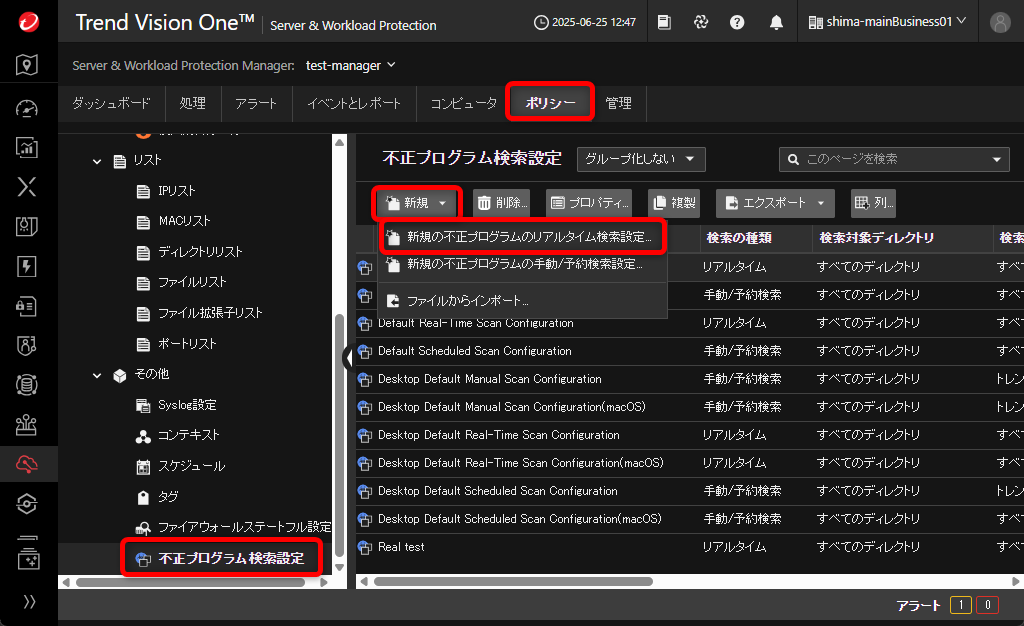Select ディレクトリリスト in tree
This screenshot has height=626, width=1024.
200,252
